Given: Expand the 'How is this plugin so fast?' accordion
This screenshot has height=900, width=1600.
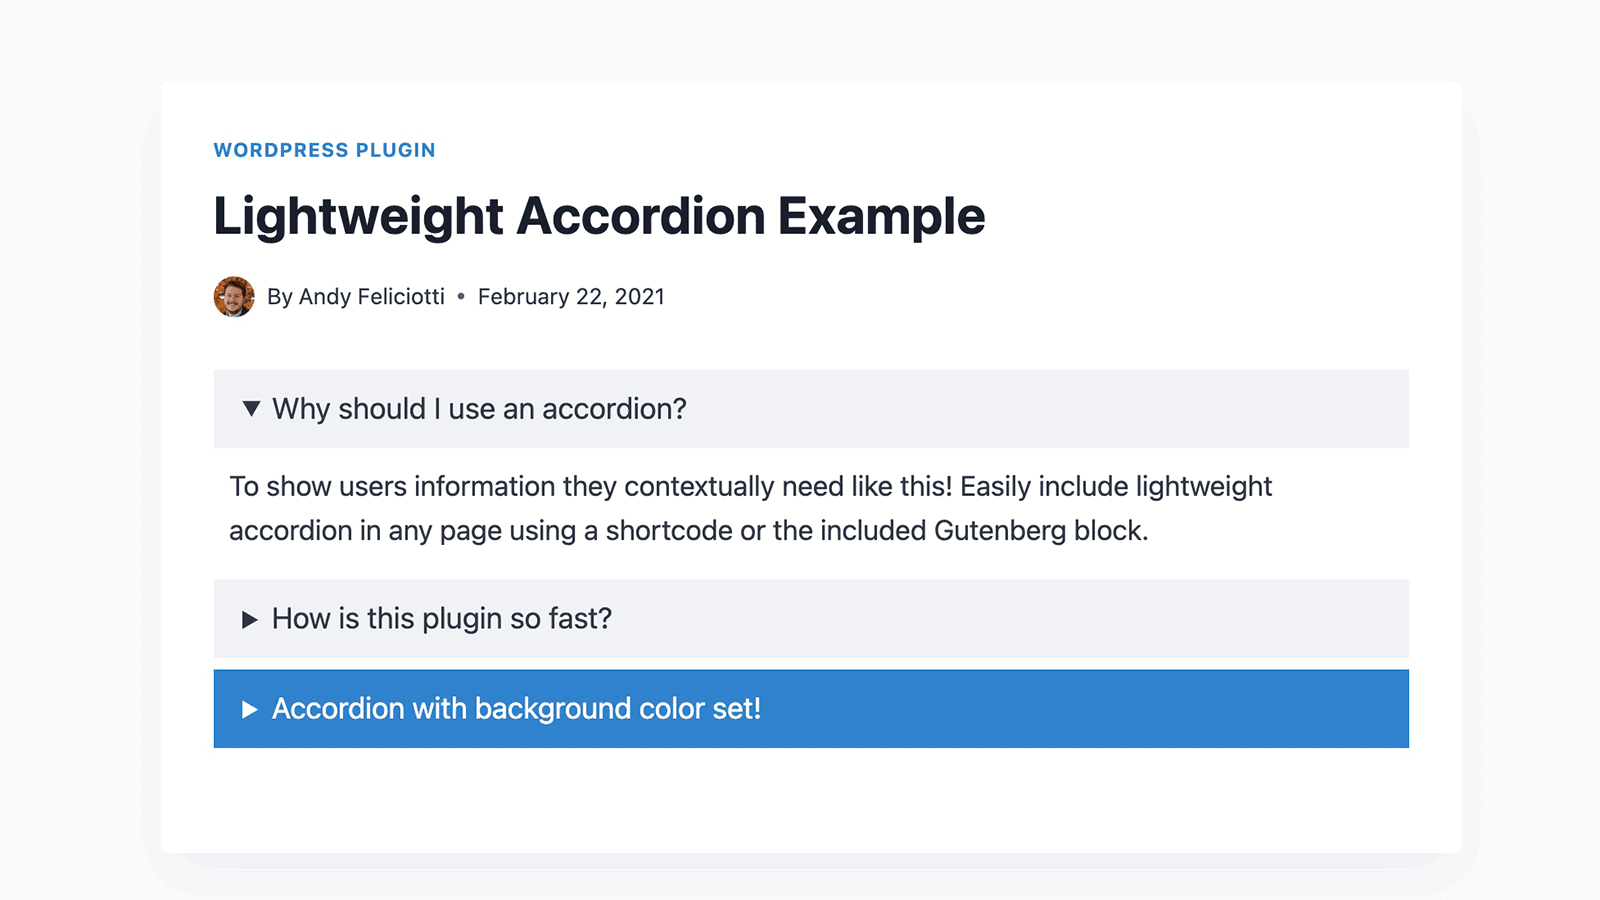Looking at the screenshot, I should pos(440,619).
